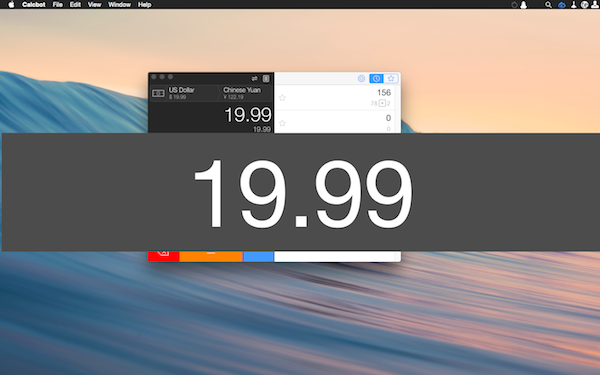Image resolution: width=600 pixels, height=375 pixels.
Task: Click the bell-shaped menu bar icon
Action: (523, 5)
